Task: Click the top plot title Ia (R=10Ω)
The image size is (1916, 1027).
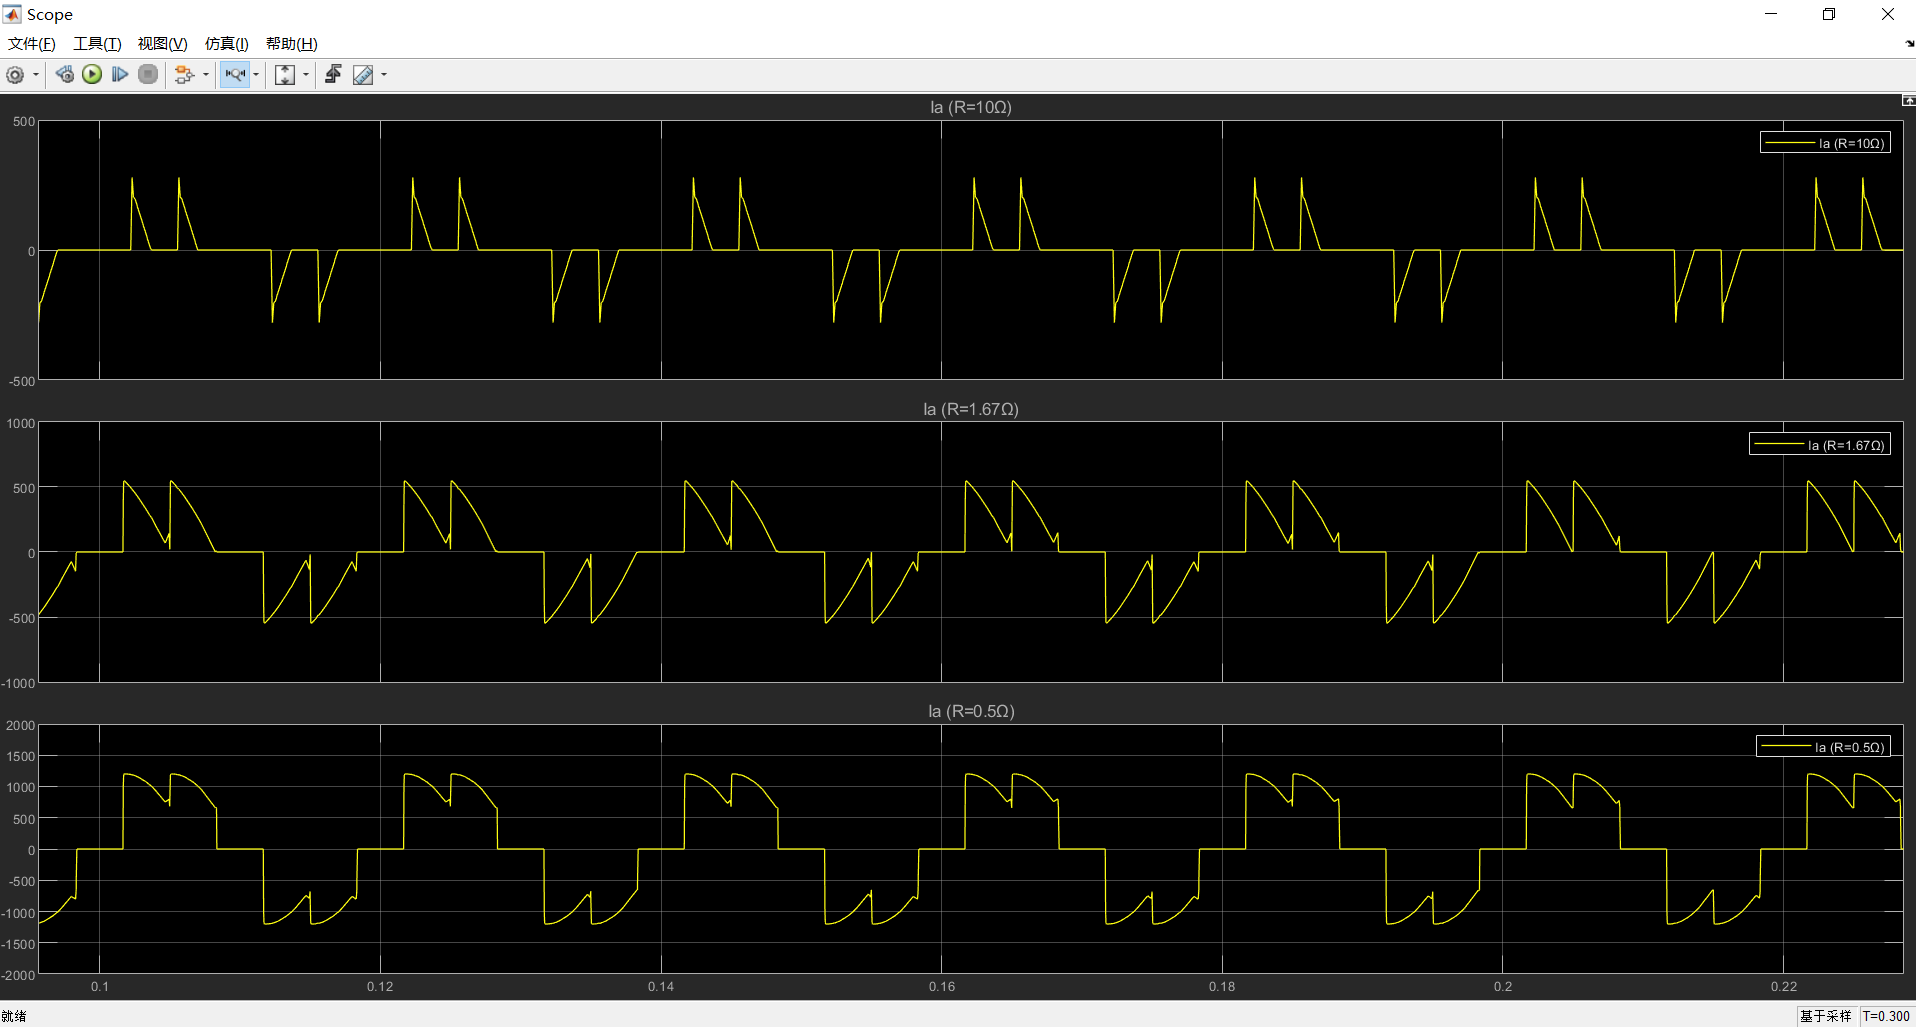Action: tap(971, 107)
